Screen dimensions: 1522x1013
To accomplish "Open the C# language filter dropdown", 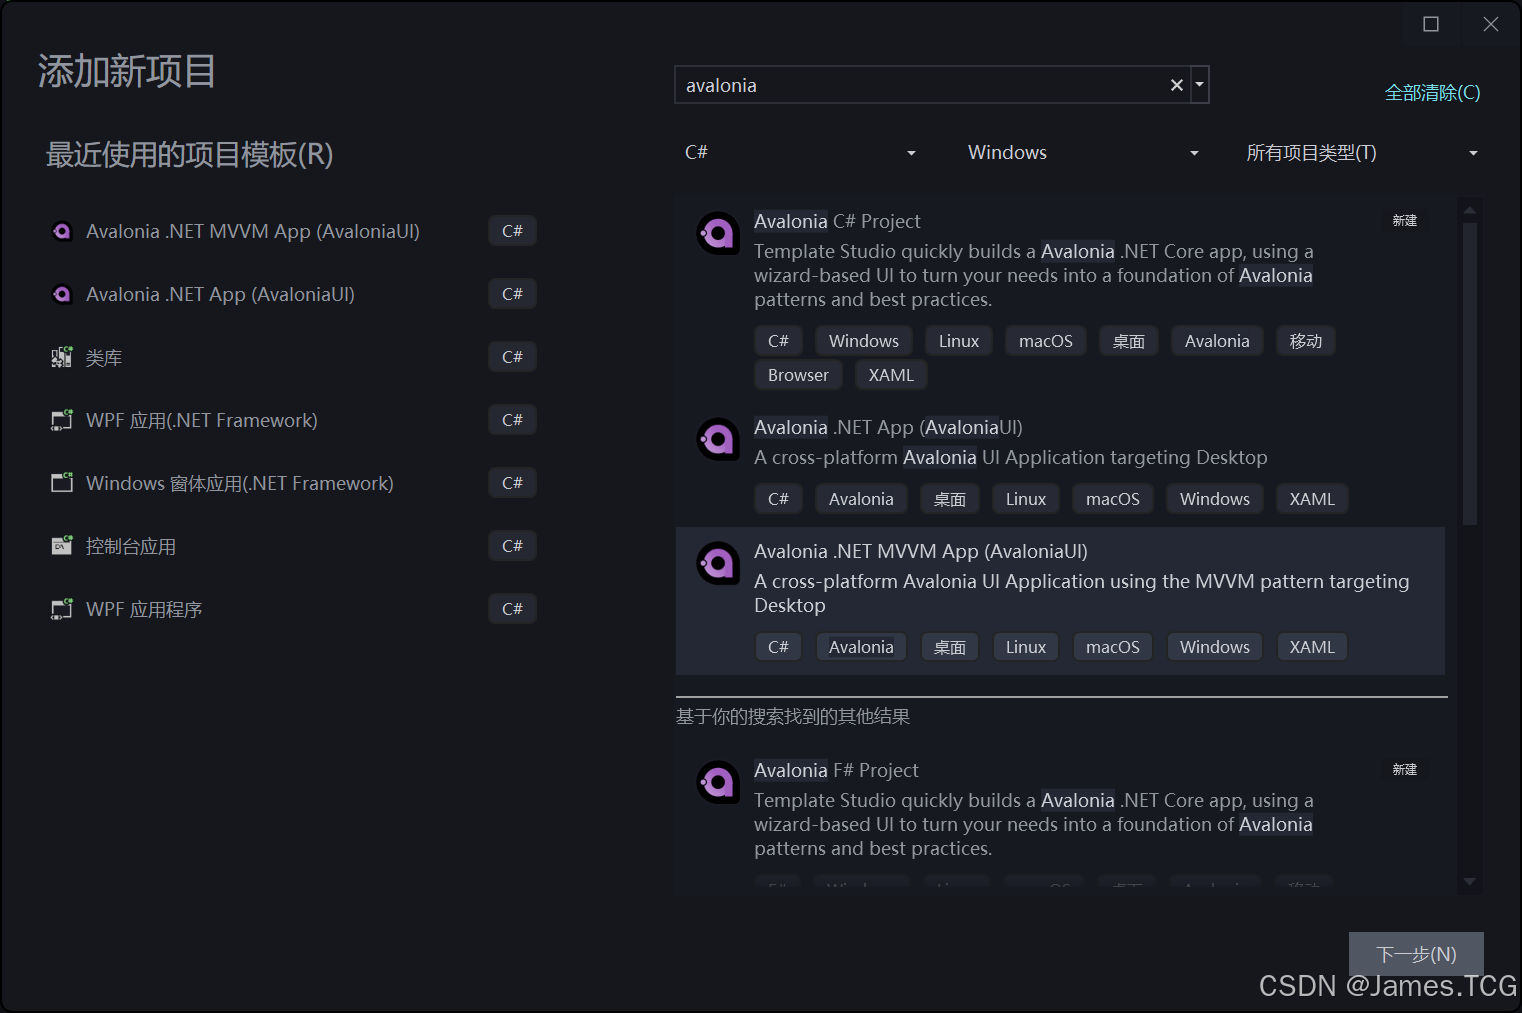I will coord(800,152).
